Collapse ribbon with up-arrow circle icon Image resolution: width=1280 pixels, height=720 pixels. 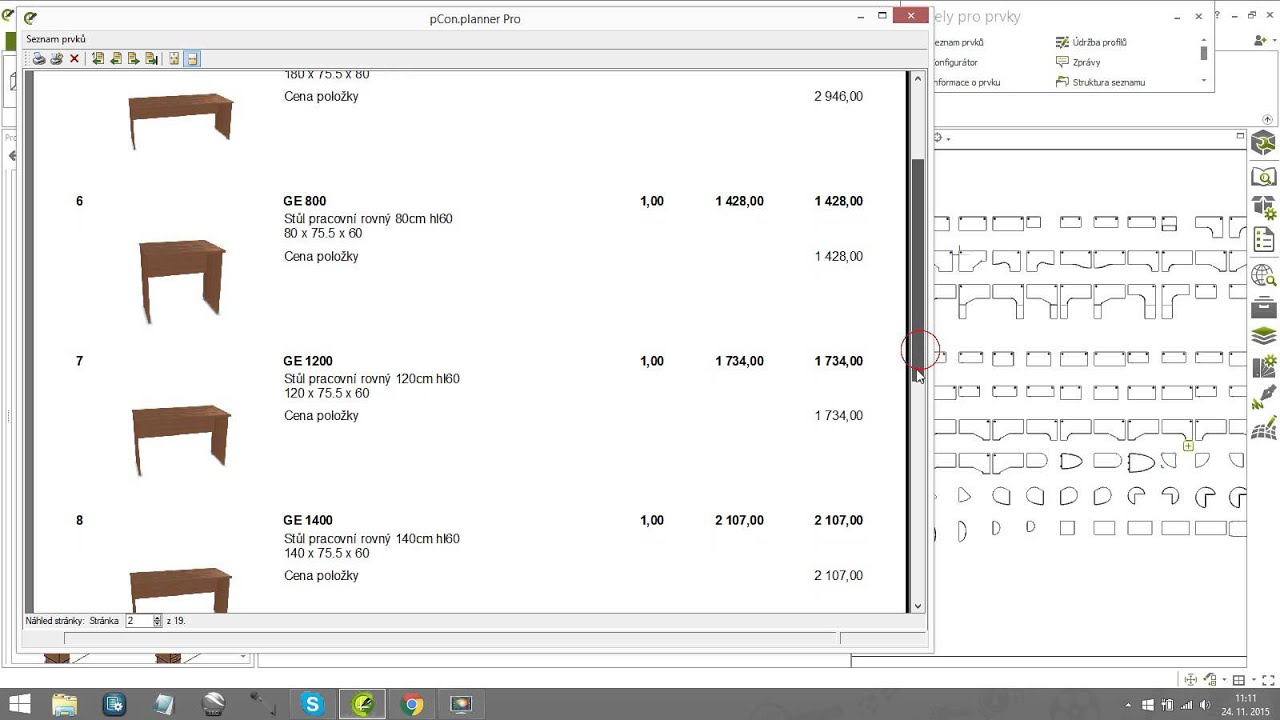coord(1268,120)
